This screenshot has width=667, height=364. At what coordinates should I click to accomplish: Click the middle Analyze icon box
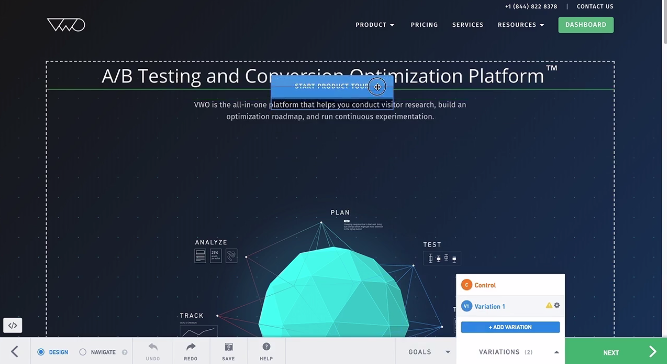[216, 256]
